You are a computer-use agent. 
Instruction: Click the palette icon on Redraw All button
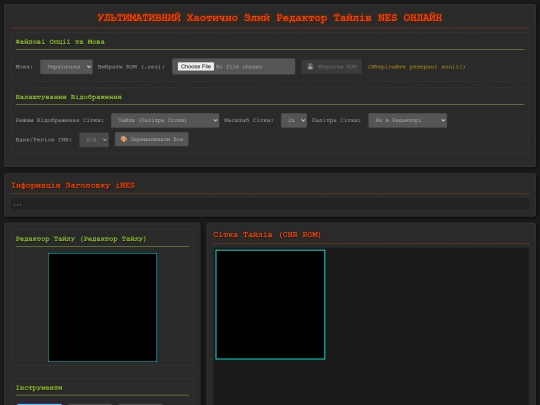pos(124,139)
